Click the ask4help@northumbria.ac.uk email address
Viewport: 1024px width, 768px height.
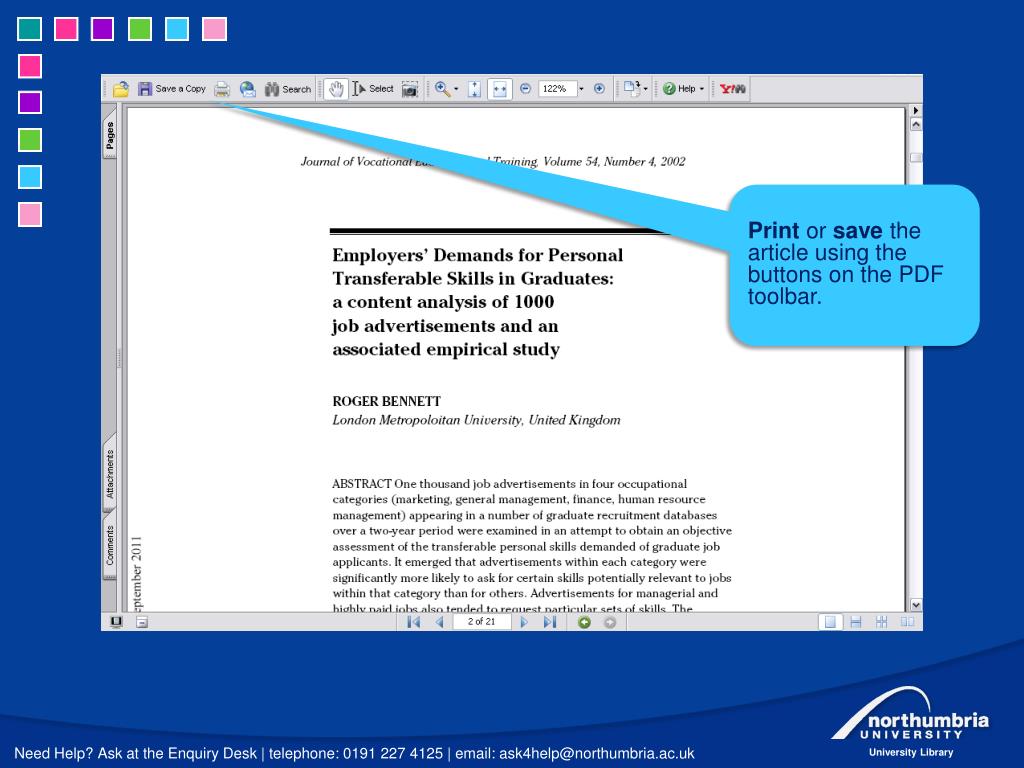597,753
